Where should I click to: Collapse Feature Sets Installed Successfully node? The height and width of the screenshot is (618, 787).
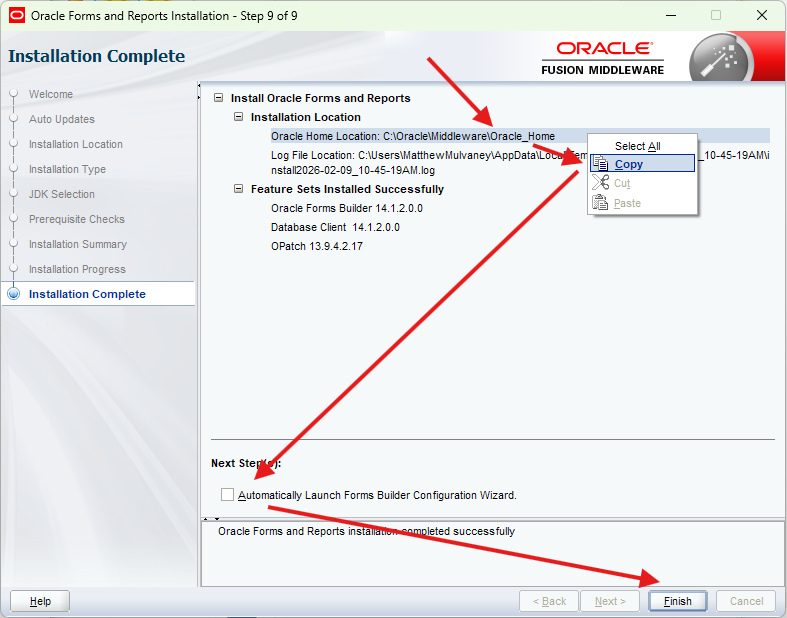point(238,189)
